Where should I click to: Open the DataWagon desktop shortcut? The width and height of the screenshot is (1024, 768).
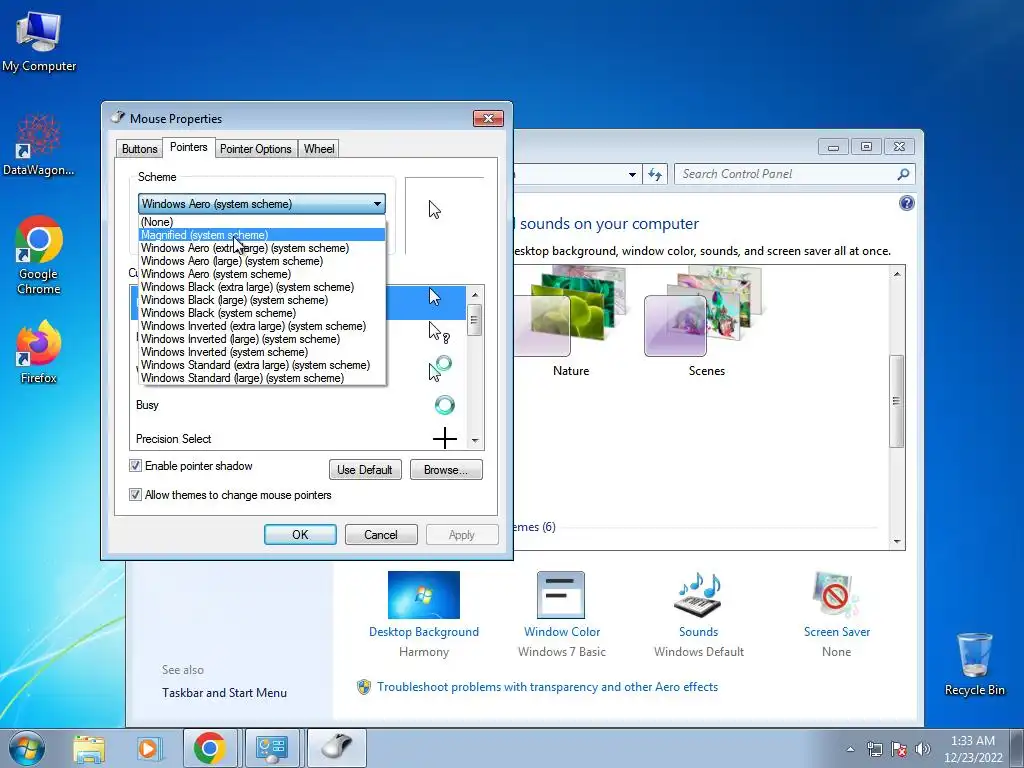coord(39,145)
